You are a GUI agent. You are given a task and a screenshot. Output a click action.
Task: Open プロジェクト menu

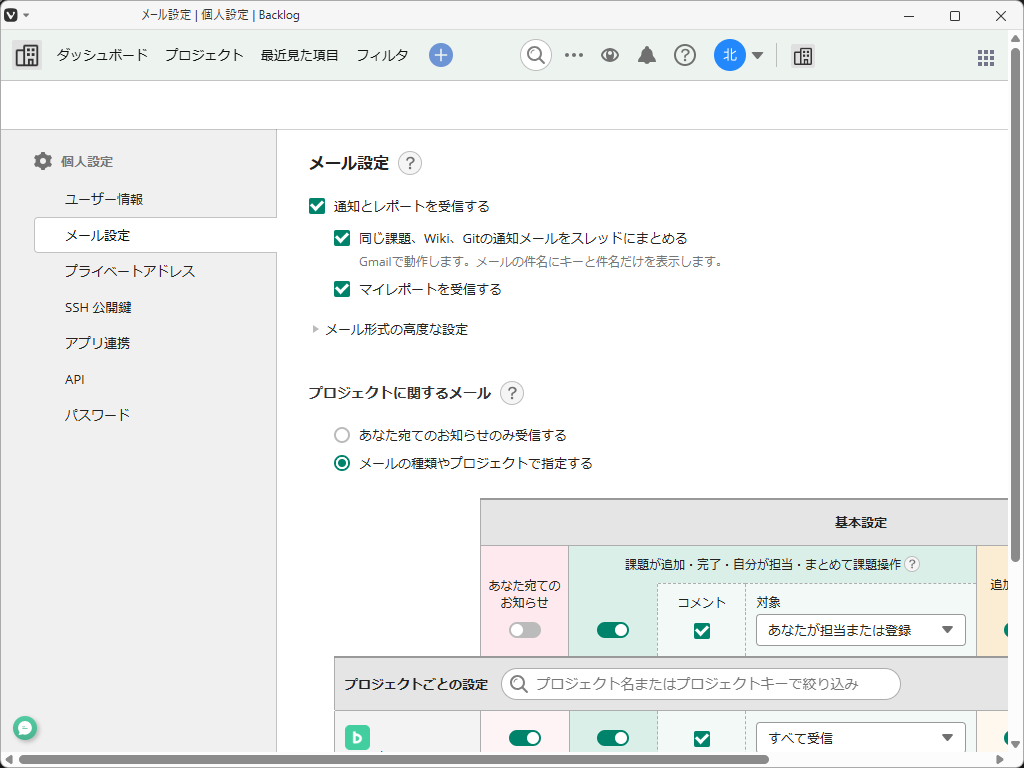coord(204,56)
